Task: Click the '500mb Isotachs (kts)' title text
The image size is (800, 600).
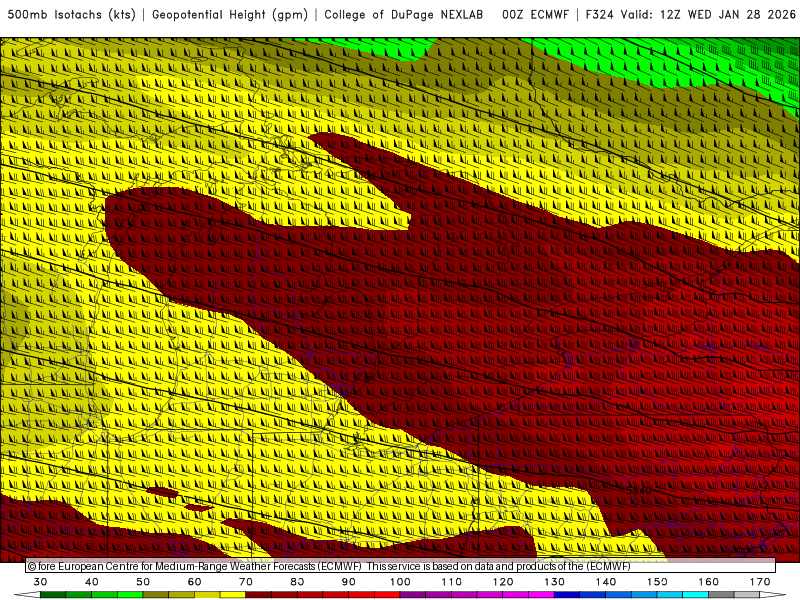Action: [71, 15]
